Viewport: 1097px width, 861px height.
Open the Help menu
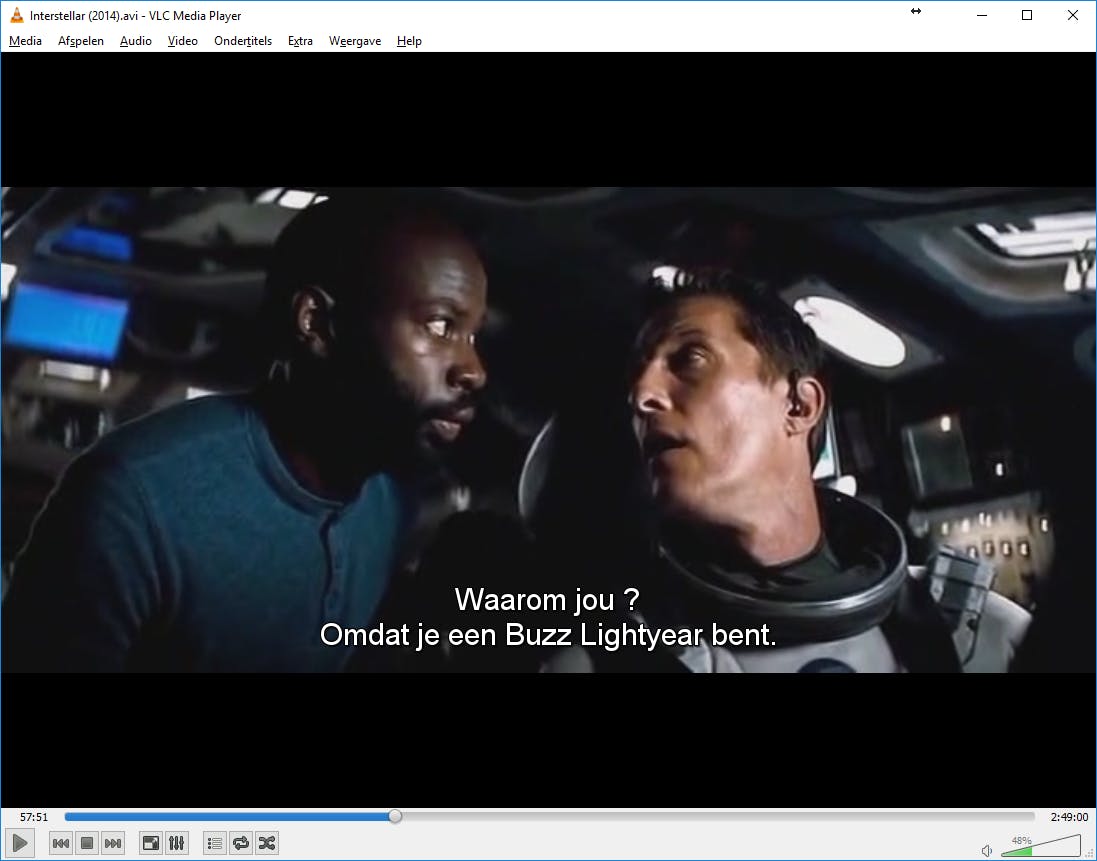pos(409,41)
